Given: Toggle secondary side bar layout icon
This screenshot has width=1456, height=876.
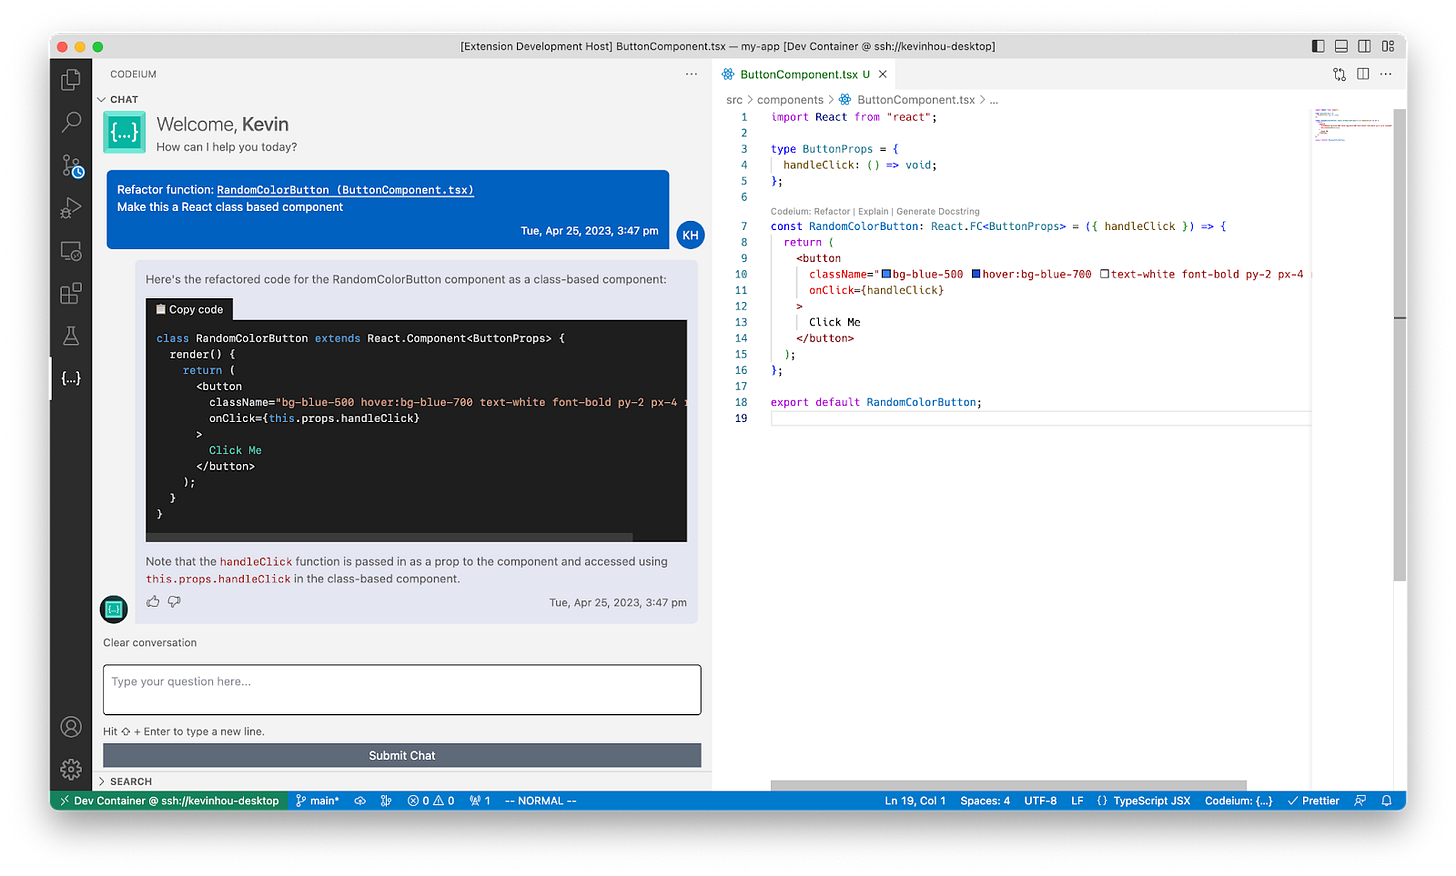Looking at the screenshot, I should [x=1364, y=46].
